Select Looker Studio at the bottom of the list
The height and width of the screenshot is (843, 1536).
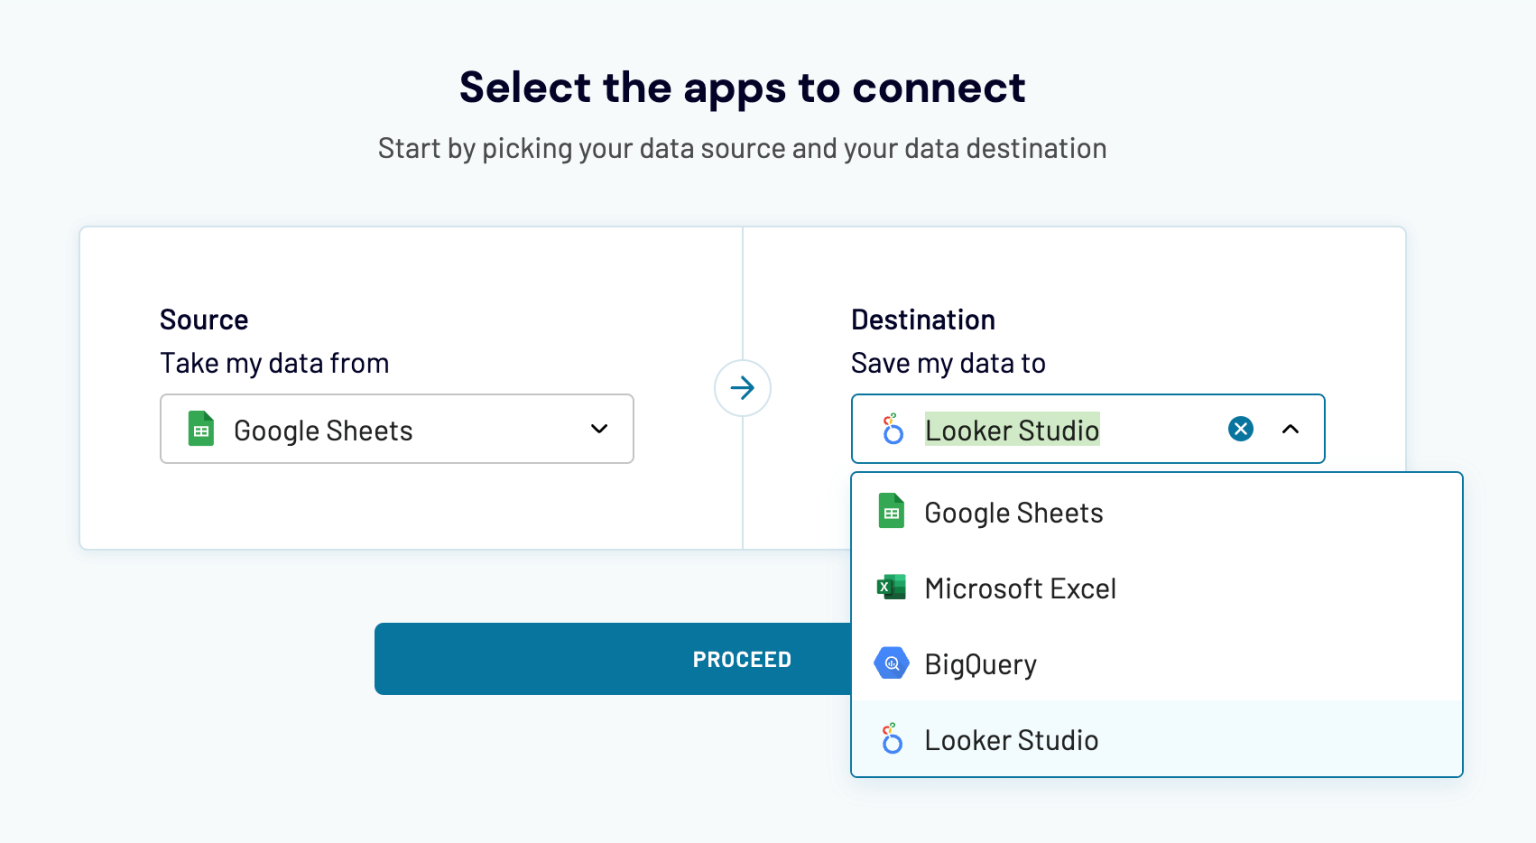1011,740
